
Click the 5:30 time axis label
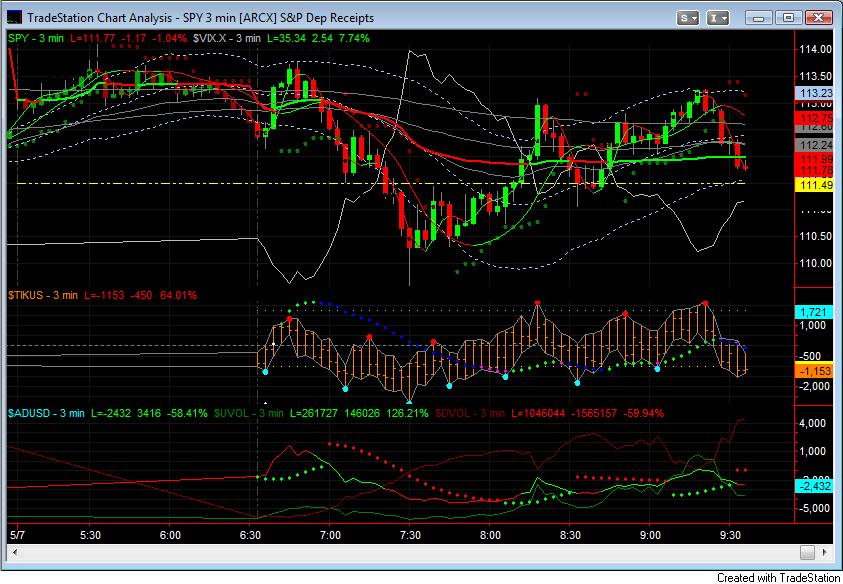point(90,536)
